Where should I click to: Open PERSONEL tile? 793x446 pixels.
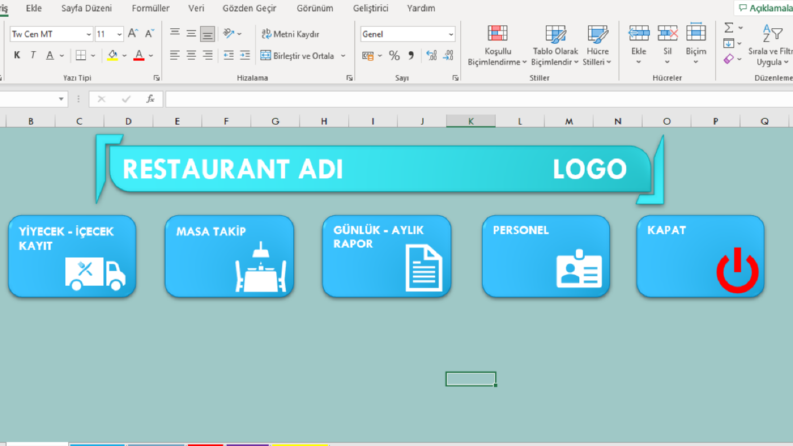(546, 256)
